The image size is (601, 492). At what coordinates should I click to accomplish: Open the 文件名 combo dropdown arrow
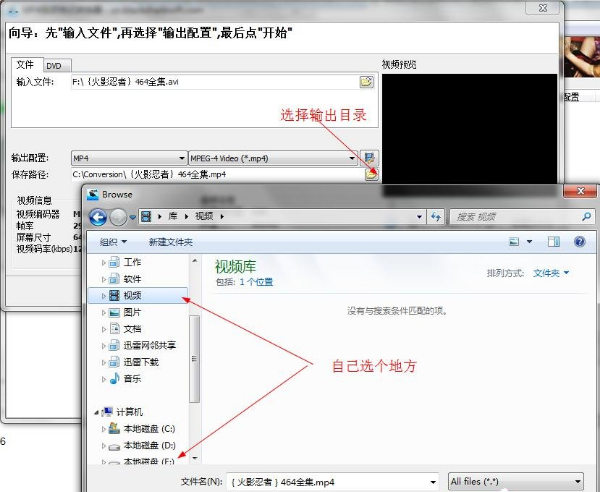click(x=433, y=482)
